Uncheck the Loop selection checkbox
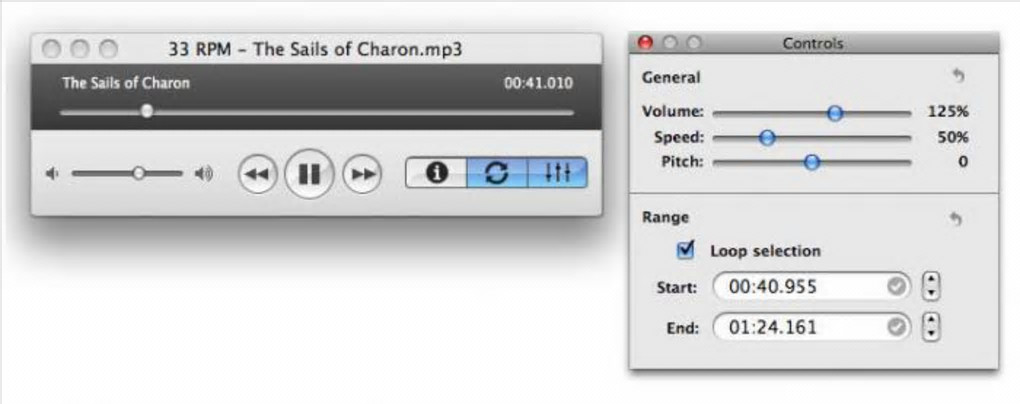1020x404 pixels. pyautogui.click(x=686, y=251)
